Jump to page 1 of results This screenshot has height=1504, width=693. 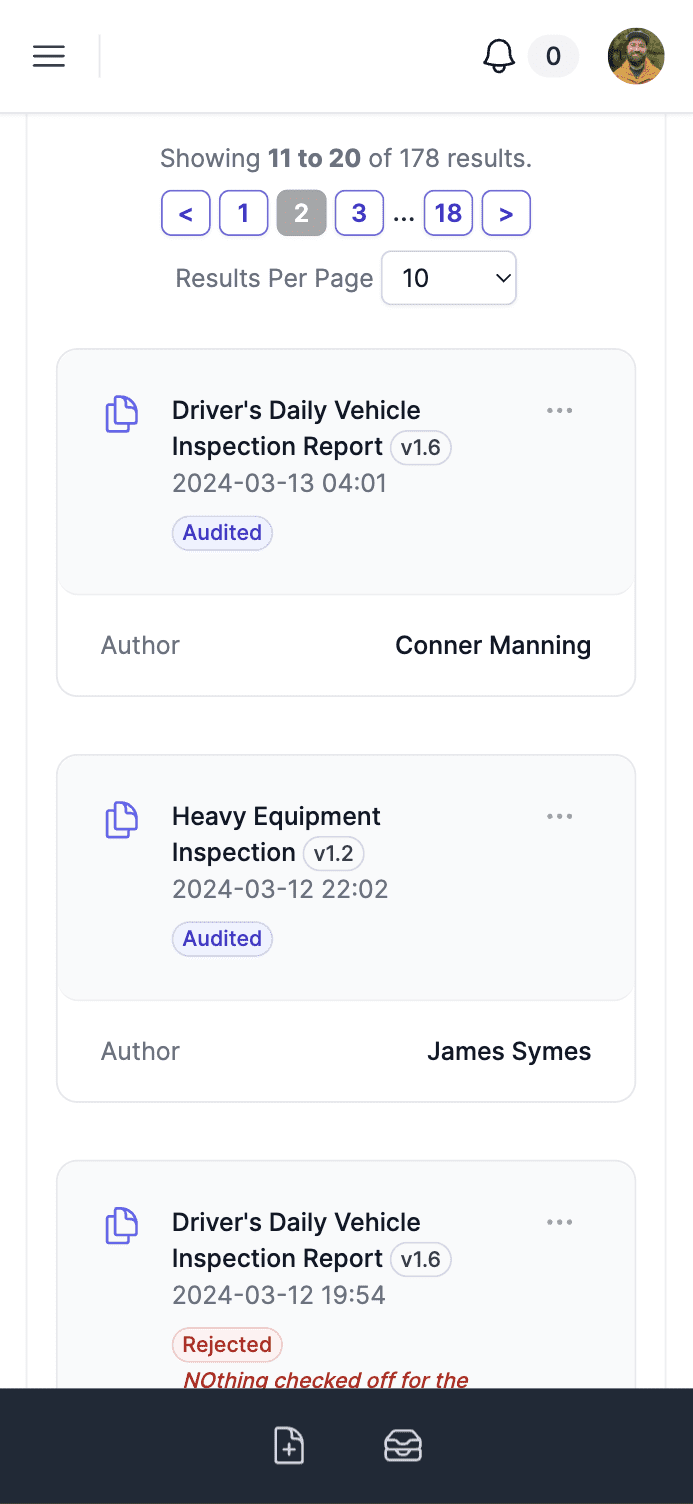click(x=243, y=213)
